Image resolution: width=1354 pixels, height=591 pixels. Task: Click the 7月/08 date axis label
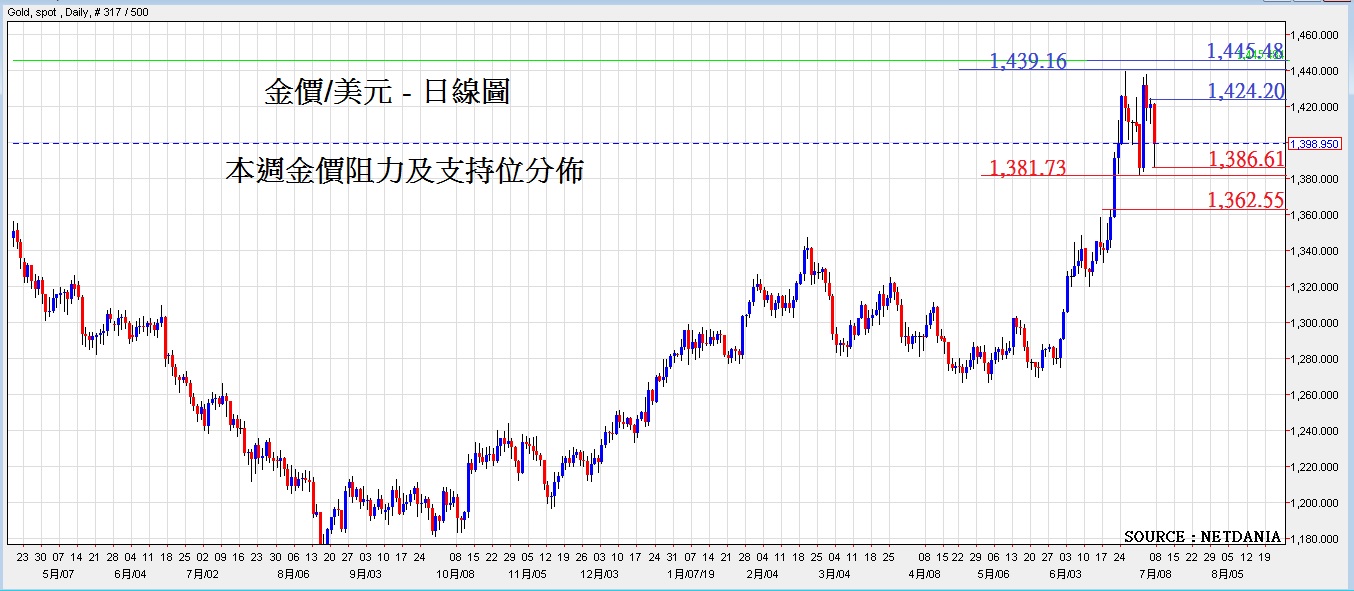pos(1155,574)
